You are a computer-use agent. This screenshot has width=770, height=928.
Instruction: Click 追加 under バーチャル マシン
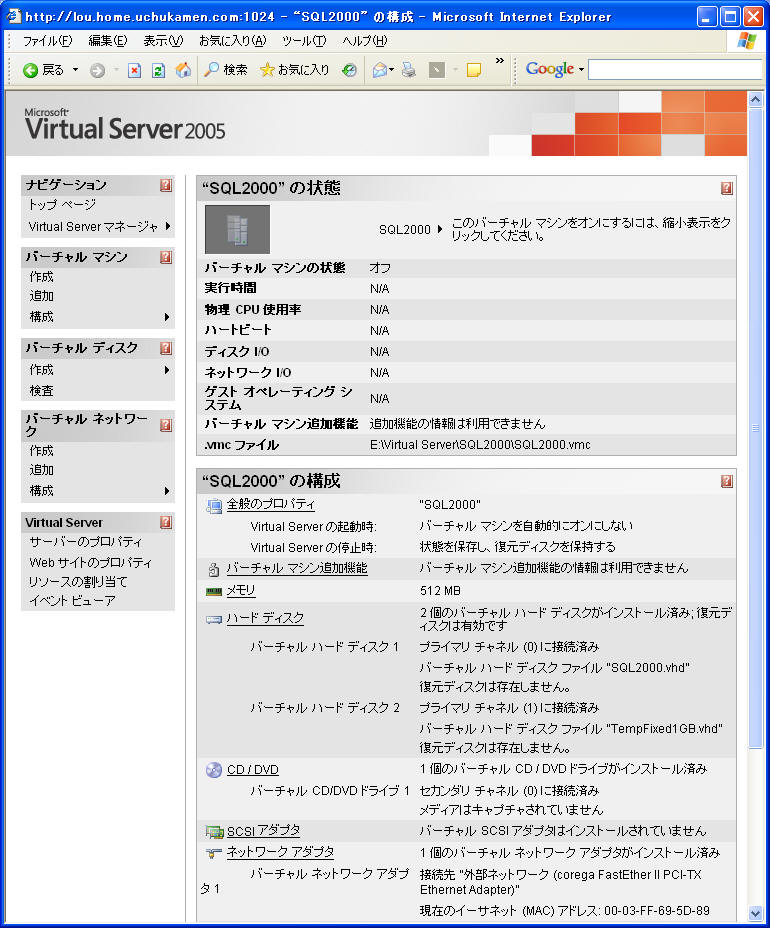point(41,296)
